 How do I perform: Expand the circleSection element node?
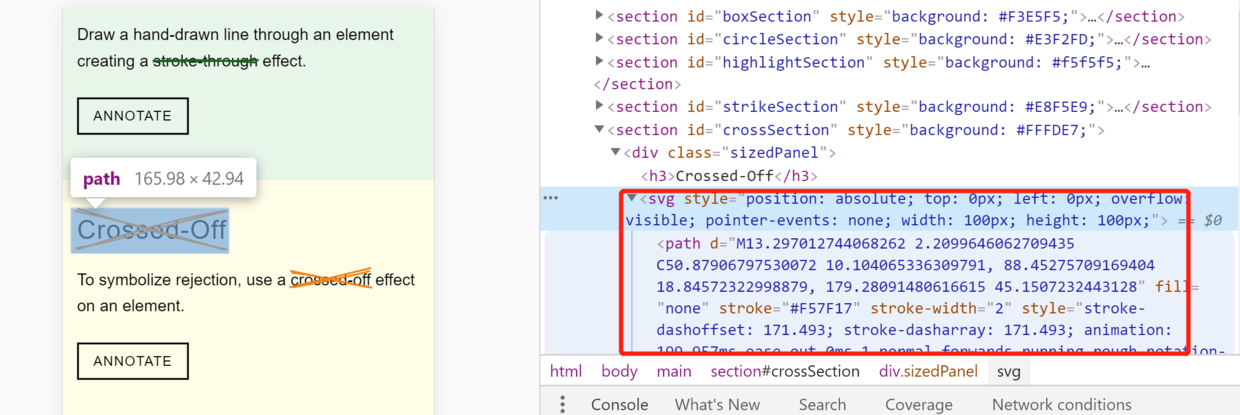[600, 39]
